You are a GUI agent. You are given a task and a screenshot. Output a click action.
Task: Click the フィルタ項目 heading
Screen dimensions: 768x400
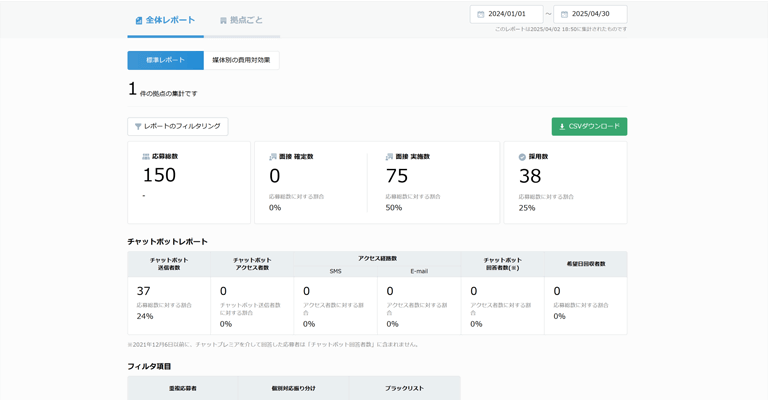149,366
